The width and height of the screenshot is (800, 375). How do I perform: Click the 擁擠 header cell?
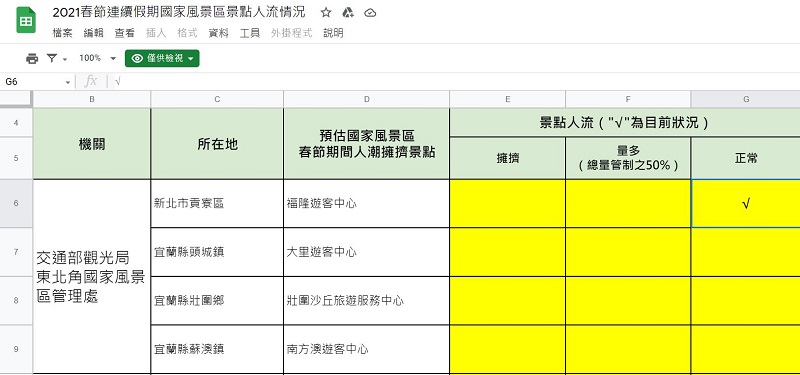pyautogui.click(x=508, y=158)
